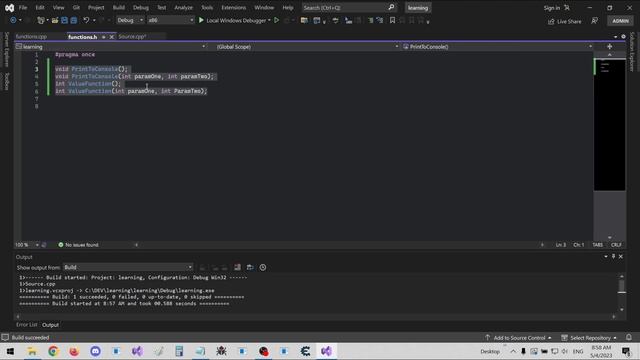Click the TABS indicator in editor status
Image resolution: width=640 pixels, height=360 pixels.
(x=597, y=245)
